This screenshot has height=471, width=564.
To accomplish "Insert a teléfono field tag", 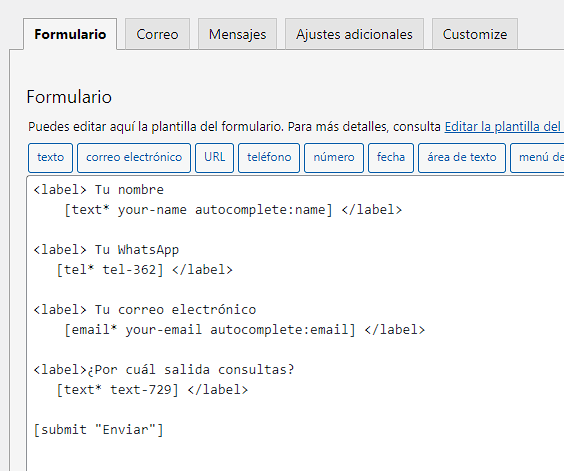I will (x=269, y=158).
